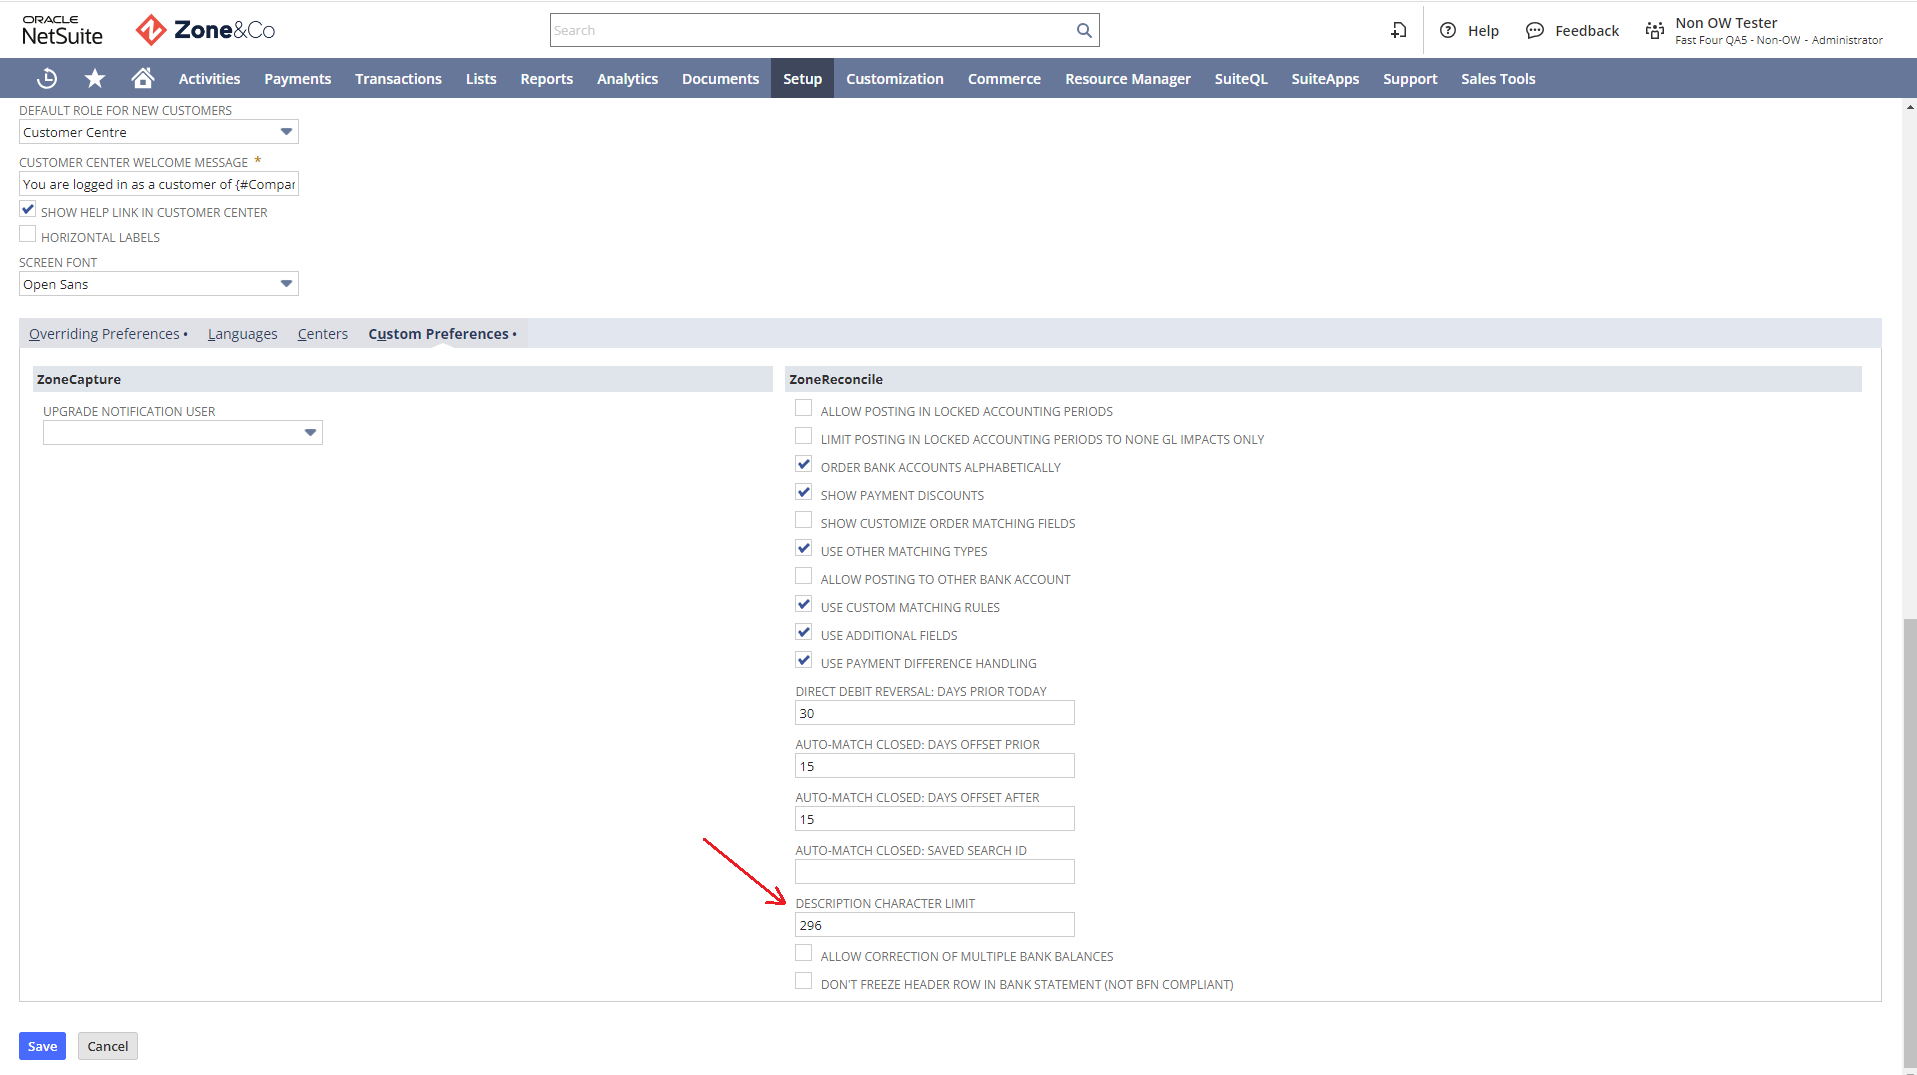Screen dimensions: 1917x1075
Task: Click Auto-Match Closed Days Offset Prior field
Action: [935, 766]
